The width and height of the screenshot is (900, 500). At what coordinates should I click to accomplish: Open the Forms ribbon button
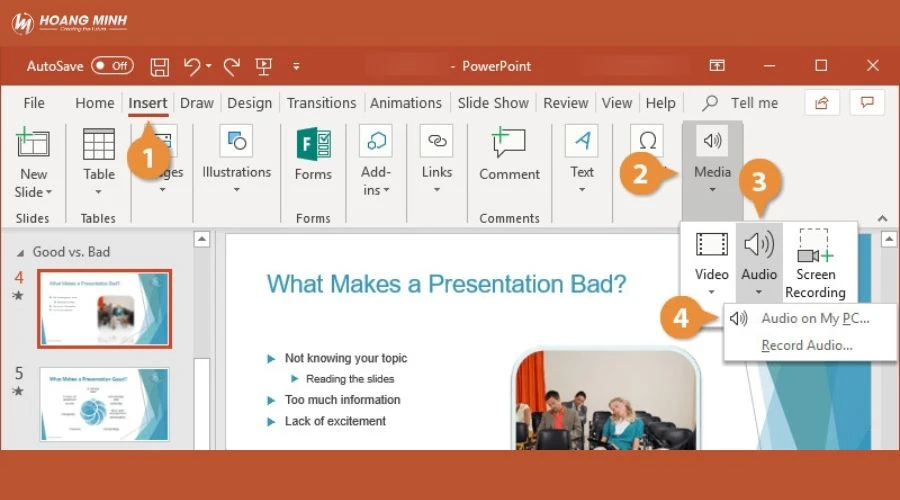tap(313, 156)
